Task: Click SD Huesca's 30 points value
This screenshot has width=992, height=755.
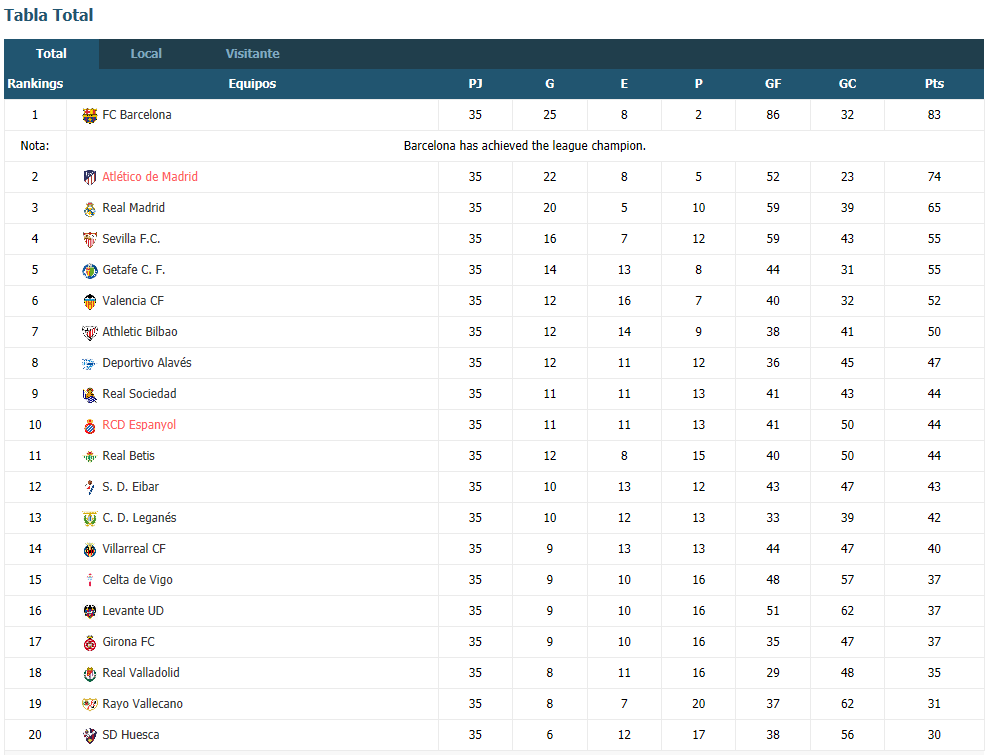Action: (x=934, y=735)
